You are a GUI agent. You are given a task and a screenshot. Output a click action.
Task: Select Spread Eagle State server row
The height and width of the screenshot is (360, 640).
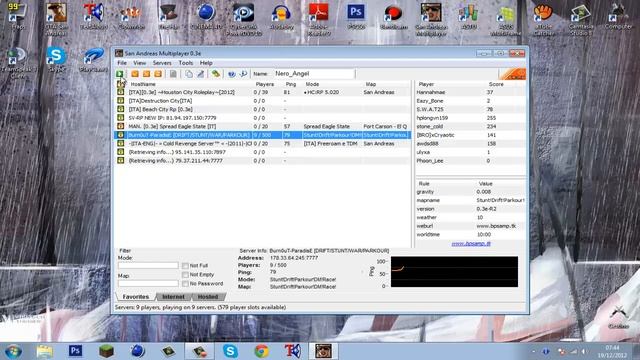click(263, 127)
